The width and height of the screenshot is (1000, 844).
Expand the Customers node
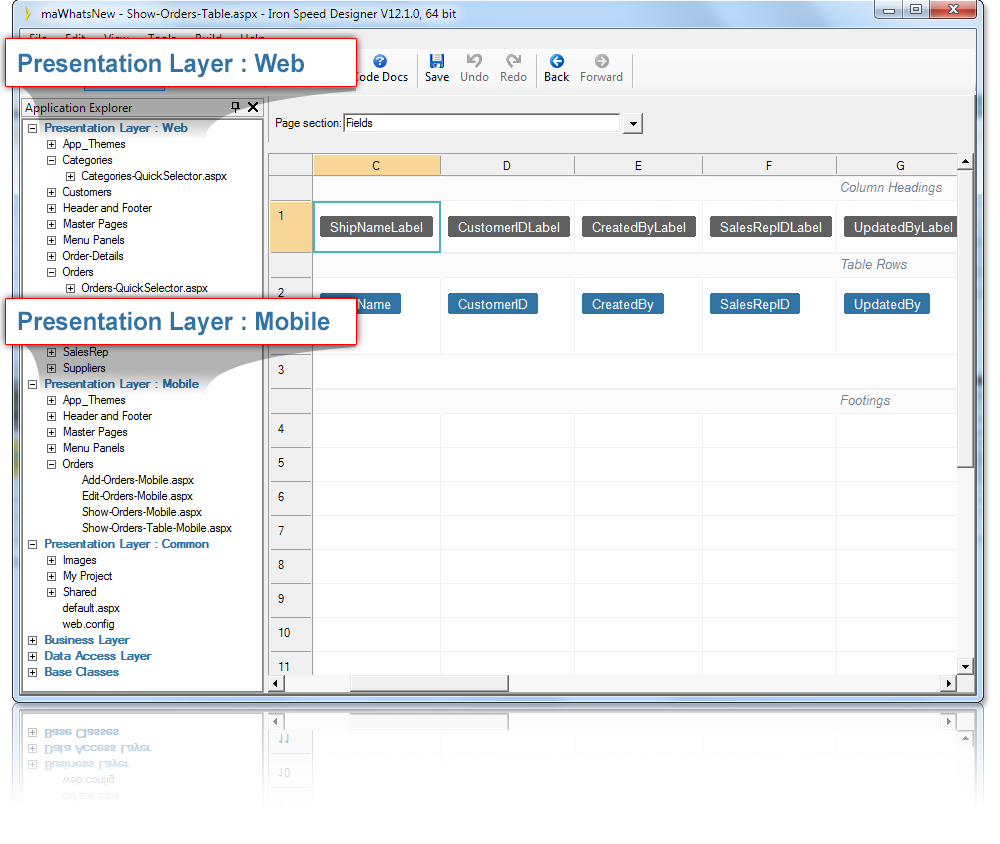[x=51, y=192]
